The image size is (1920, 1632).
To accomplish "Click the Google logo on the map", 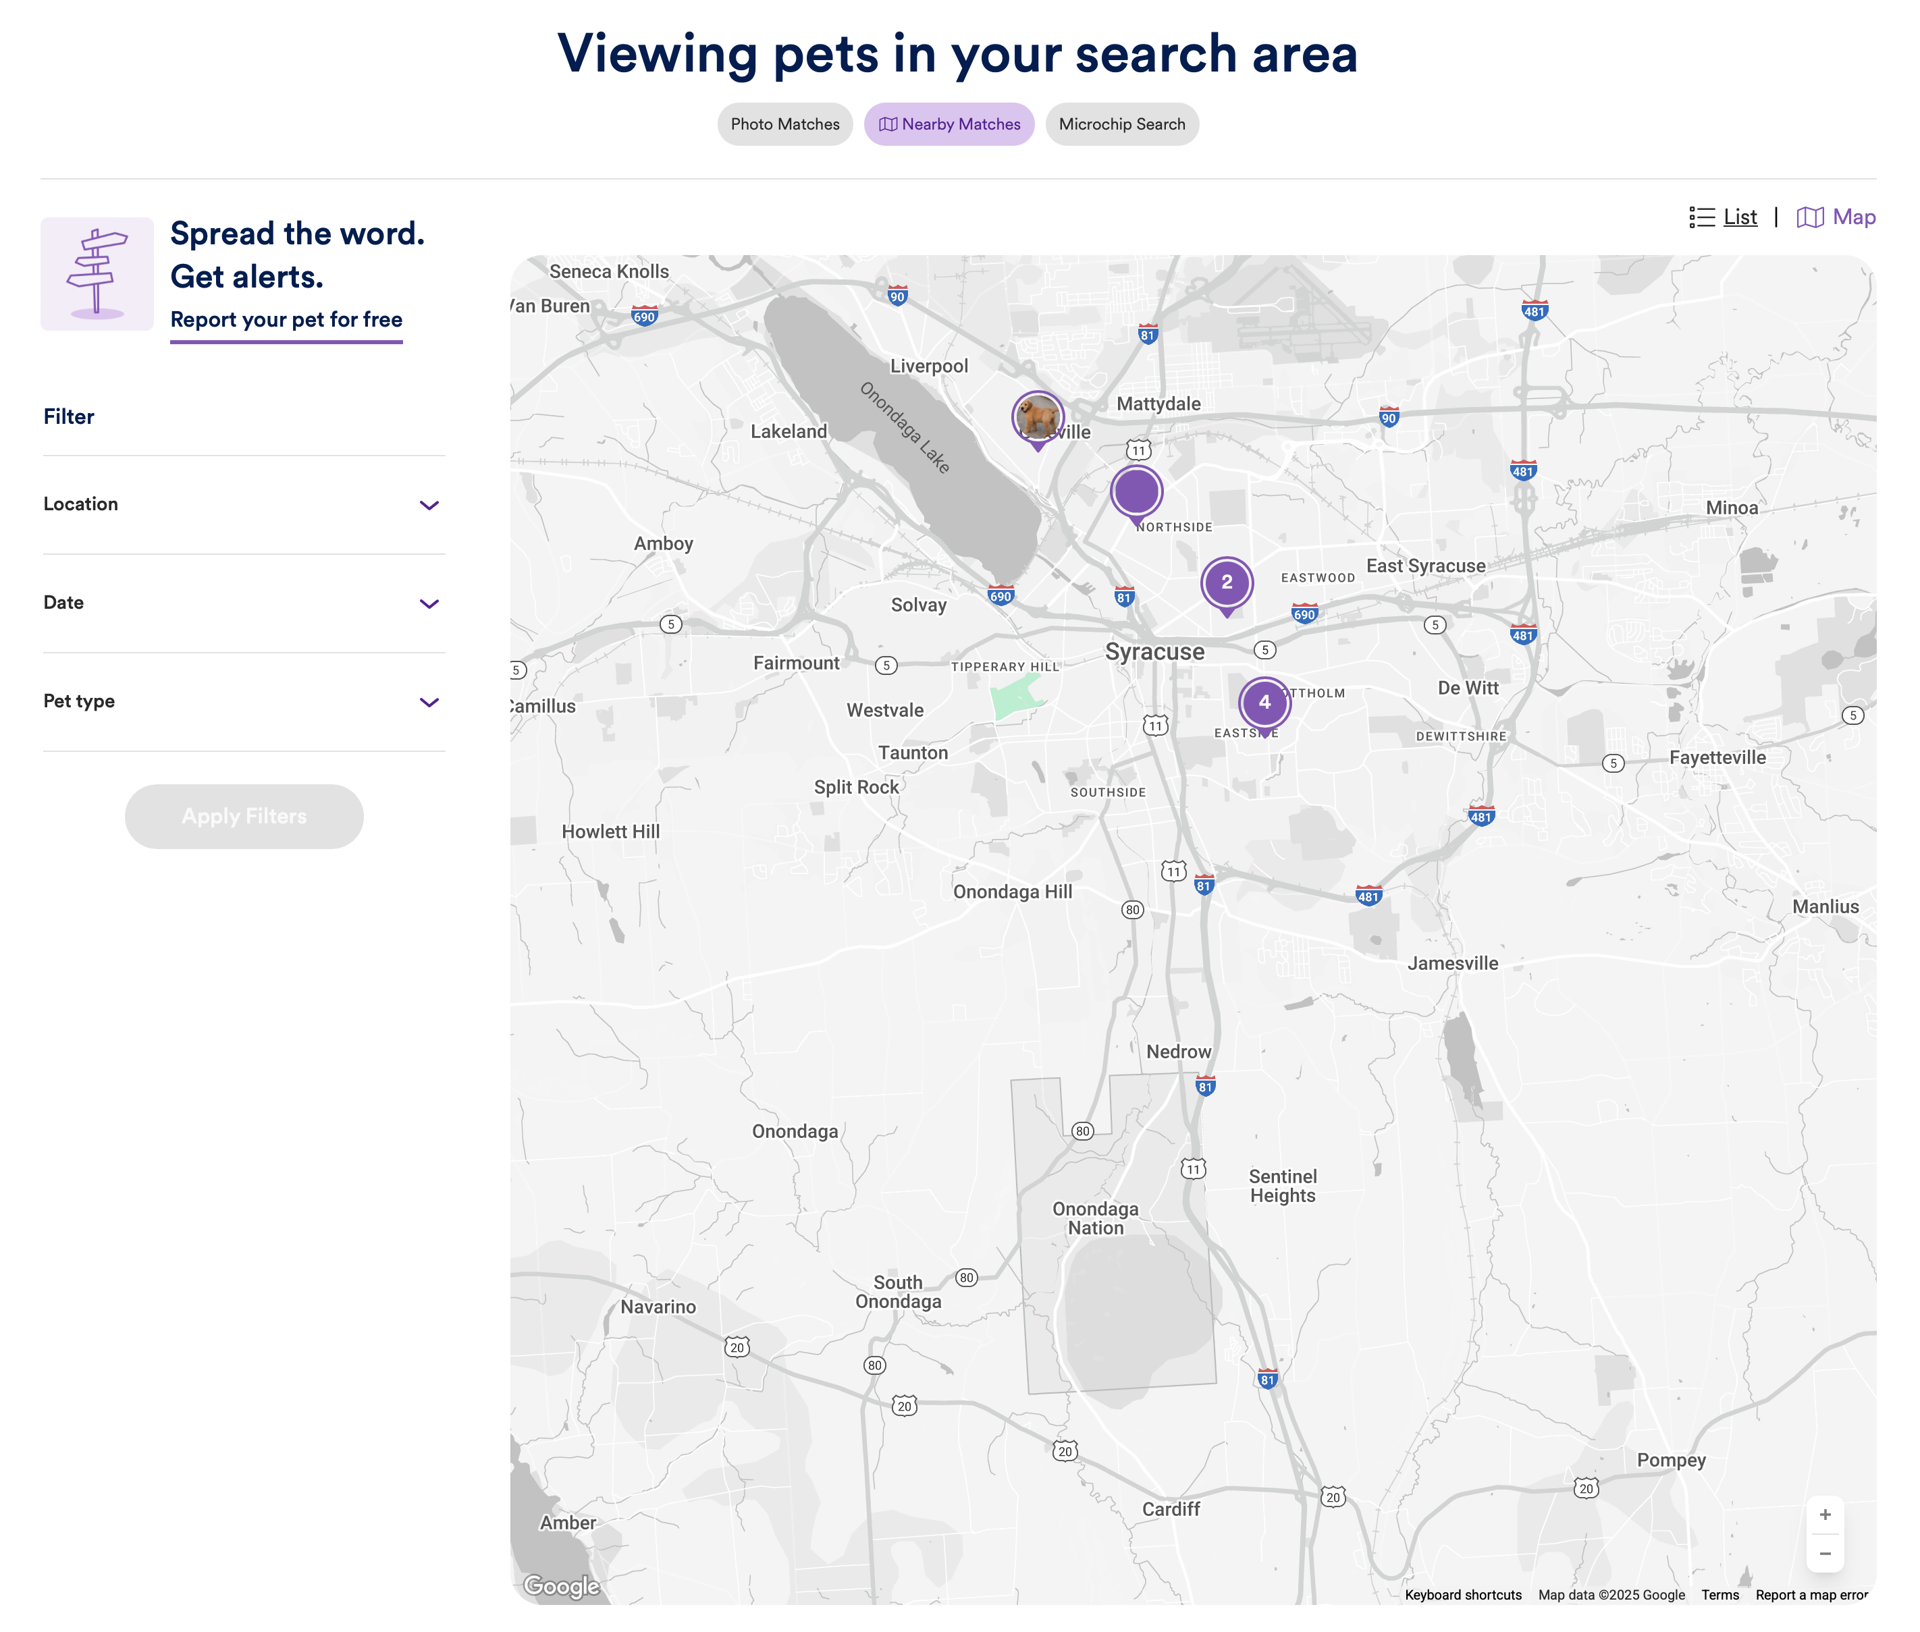I will [x=561, y=1587].
